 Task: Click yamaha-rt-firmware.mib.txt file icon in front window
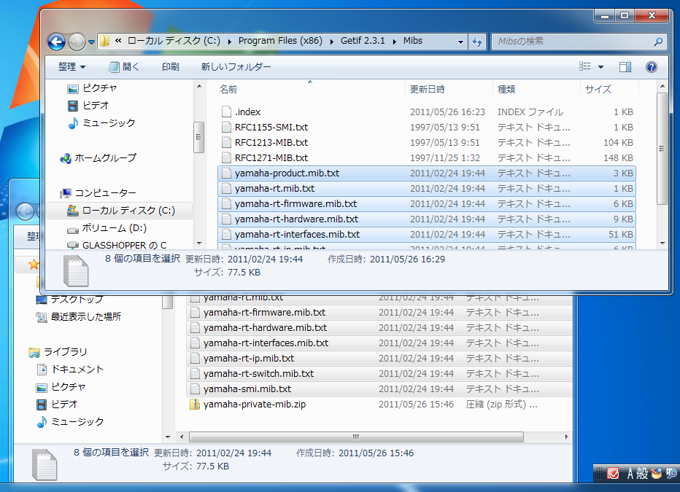click(x=226, y=203)
